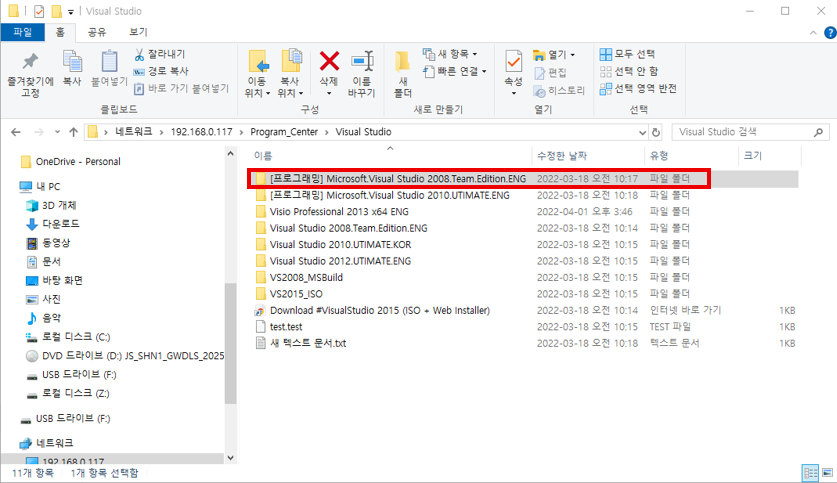Viewport: 837px width, 483px height.
Task: Open 속성 properties icon in ribbon
Action: click(x=513, y=62)
